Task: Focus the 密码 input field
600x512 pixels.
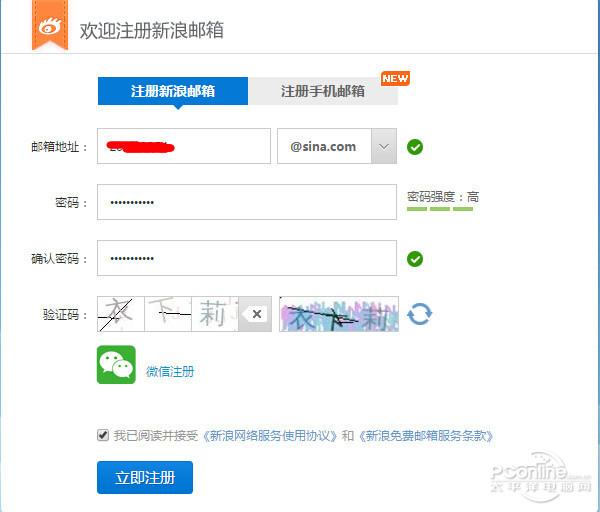Action: 247,202
